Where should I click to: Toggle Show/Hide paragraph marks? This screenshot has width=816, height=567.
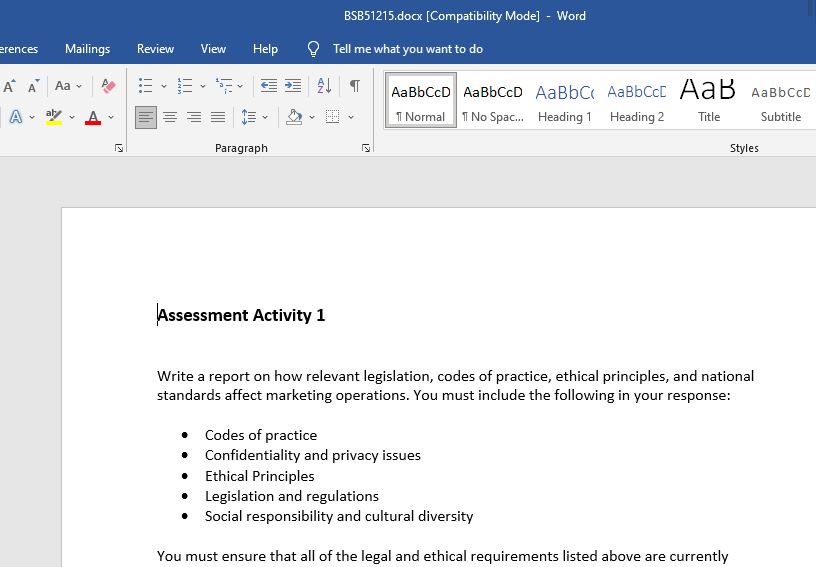pyautogui.click(x=355, y=86)
